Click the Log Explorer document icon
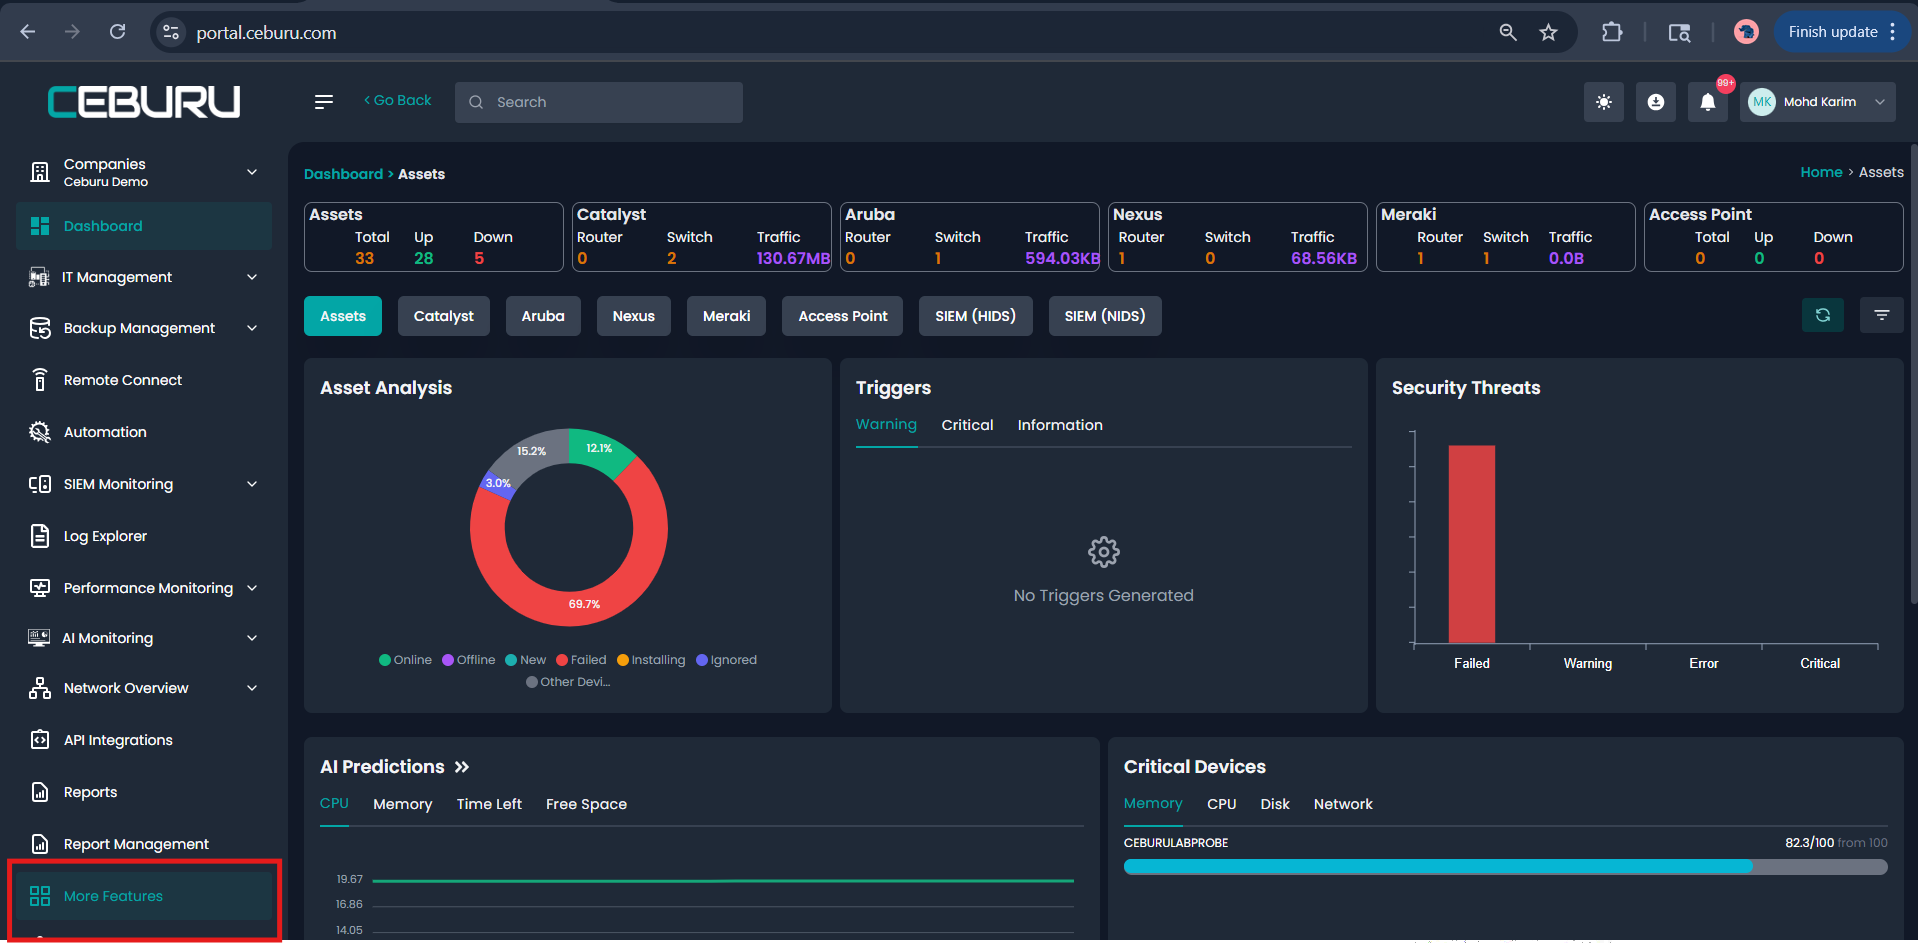The height and width of the screenshot is (943, 1918). (x=40, y=536)
